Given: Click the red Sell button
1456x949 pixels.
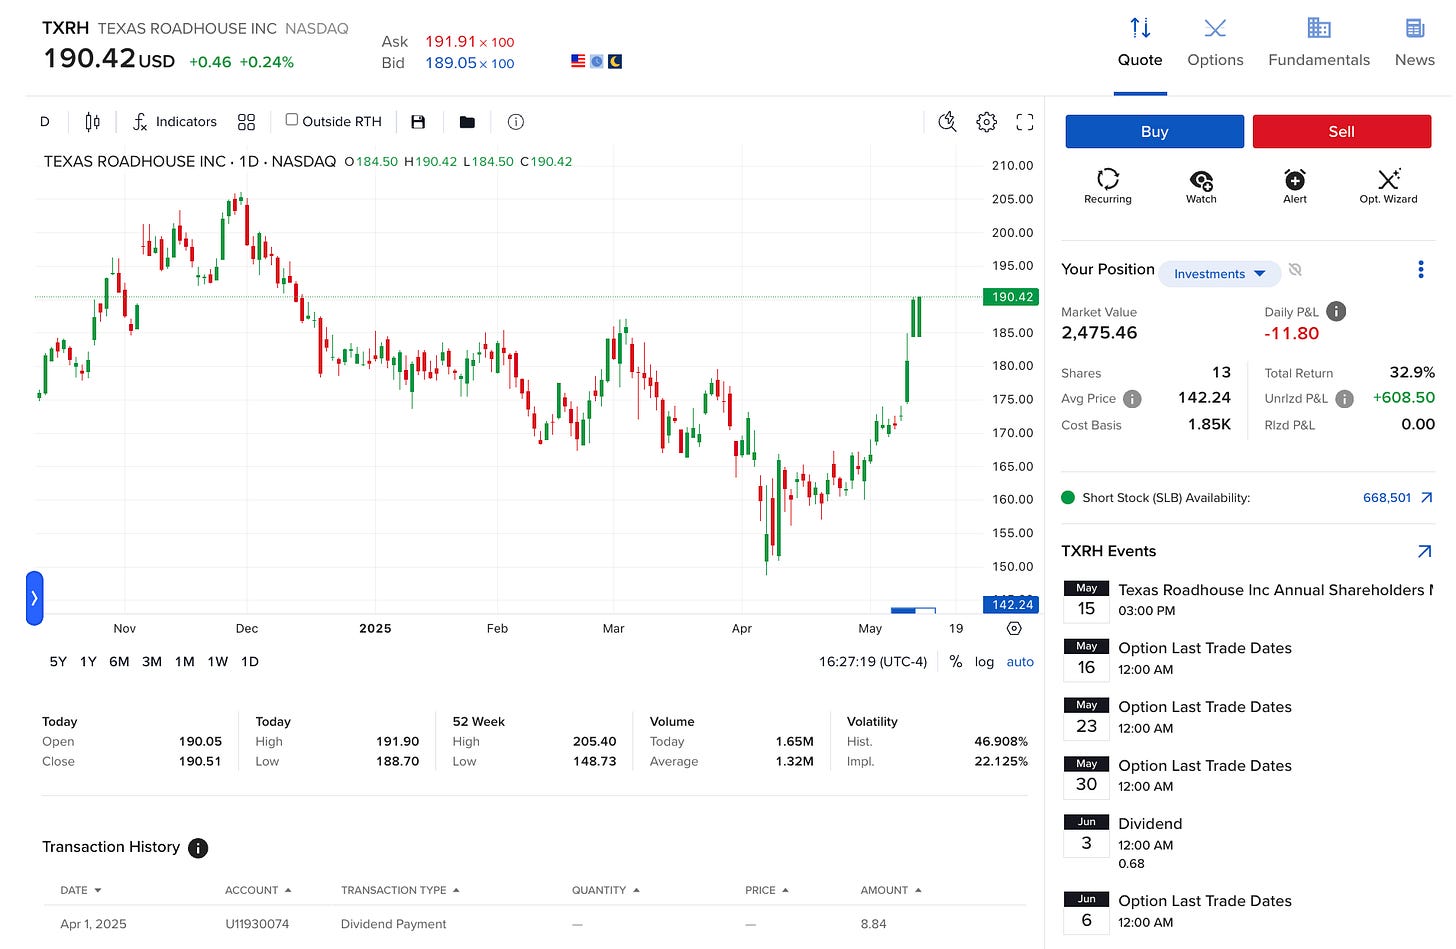Looking at the screenshot, I should point(1342,132).
